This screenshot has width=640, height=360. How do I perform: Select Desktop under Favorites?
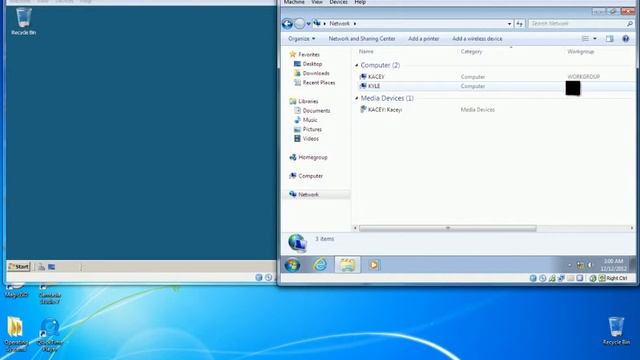(308, 64)
